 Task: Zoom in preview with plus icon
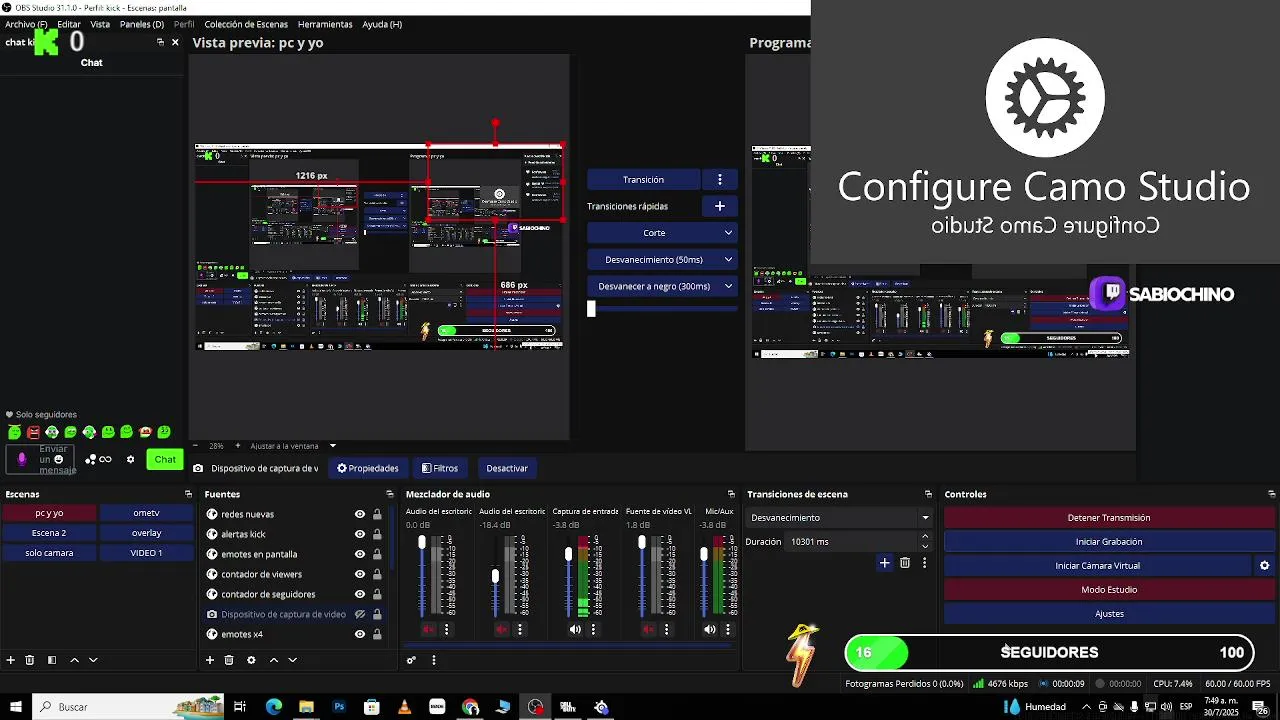[239, 446]
